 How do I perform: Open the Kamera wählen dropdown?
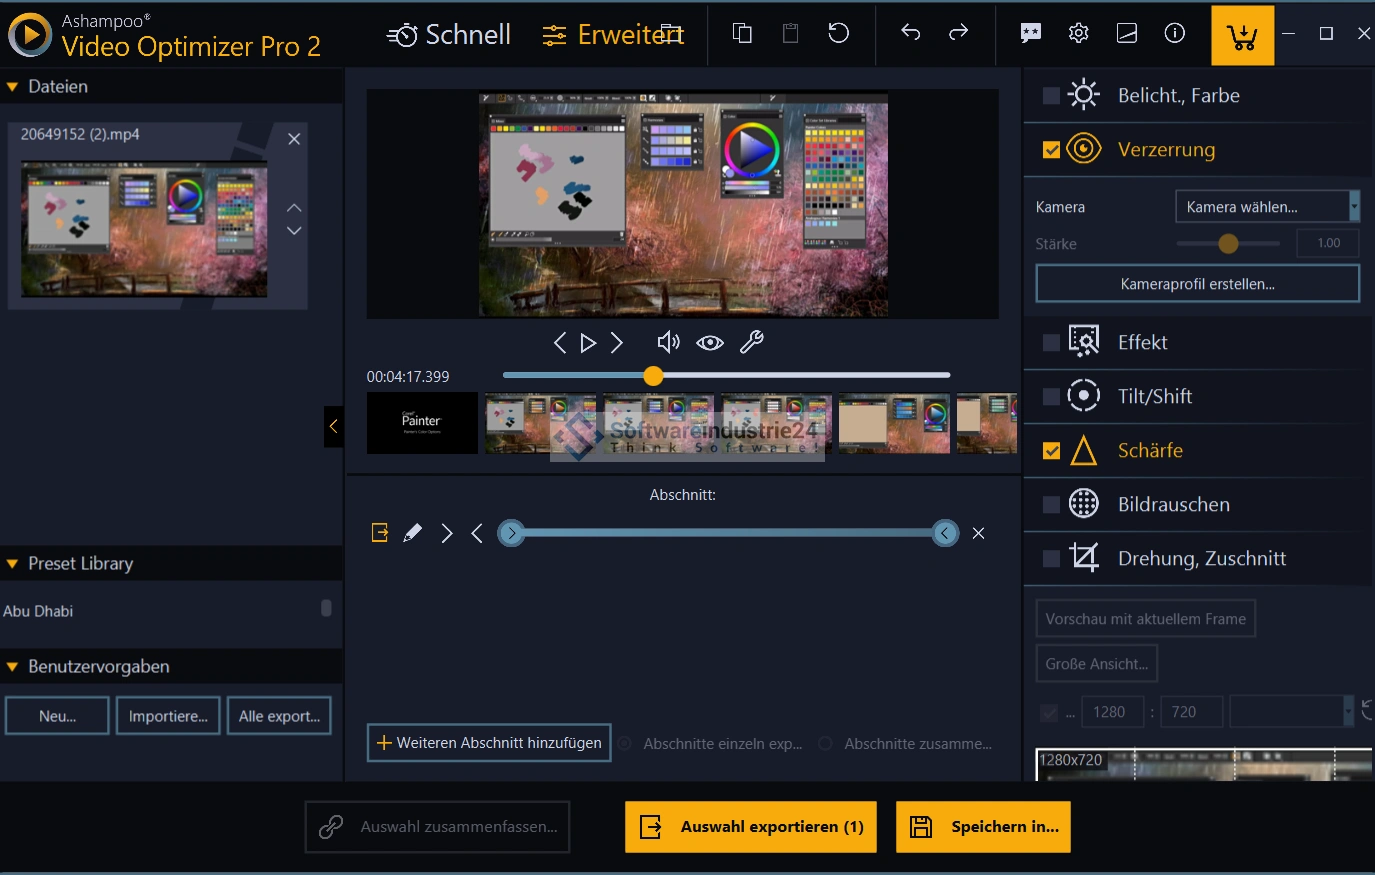tap(1266, 207)
